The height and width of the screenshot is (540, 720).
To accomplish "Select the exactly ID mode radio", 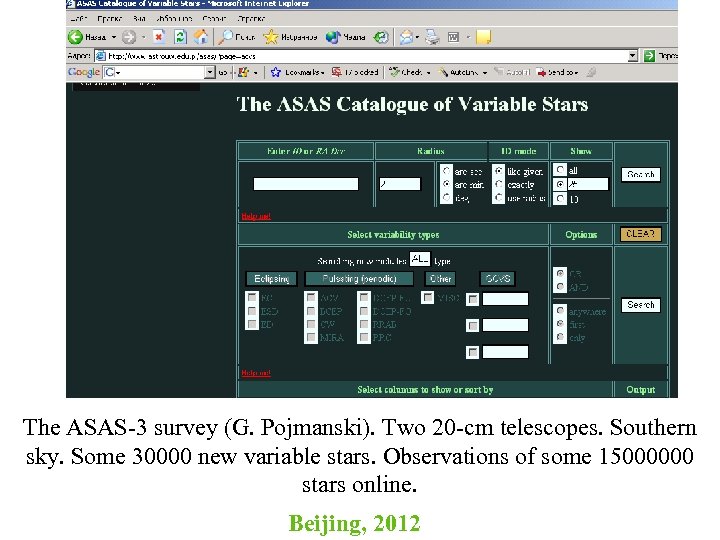I will (499, 184).
